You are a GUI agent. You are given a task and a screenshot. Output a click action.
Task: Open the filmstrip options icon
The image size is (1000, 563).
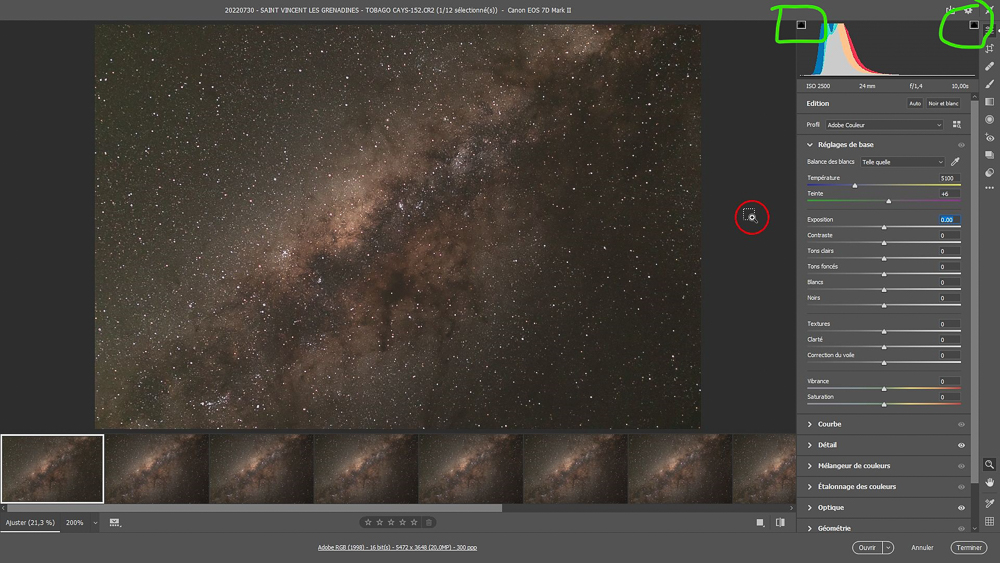click(x=114, y=523)
